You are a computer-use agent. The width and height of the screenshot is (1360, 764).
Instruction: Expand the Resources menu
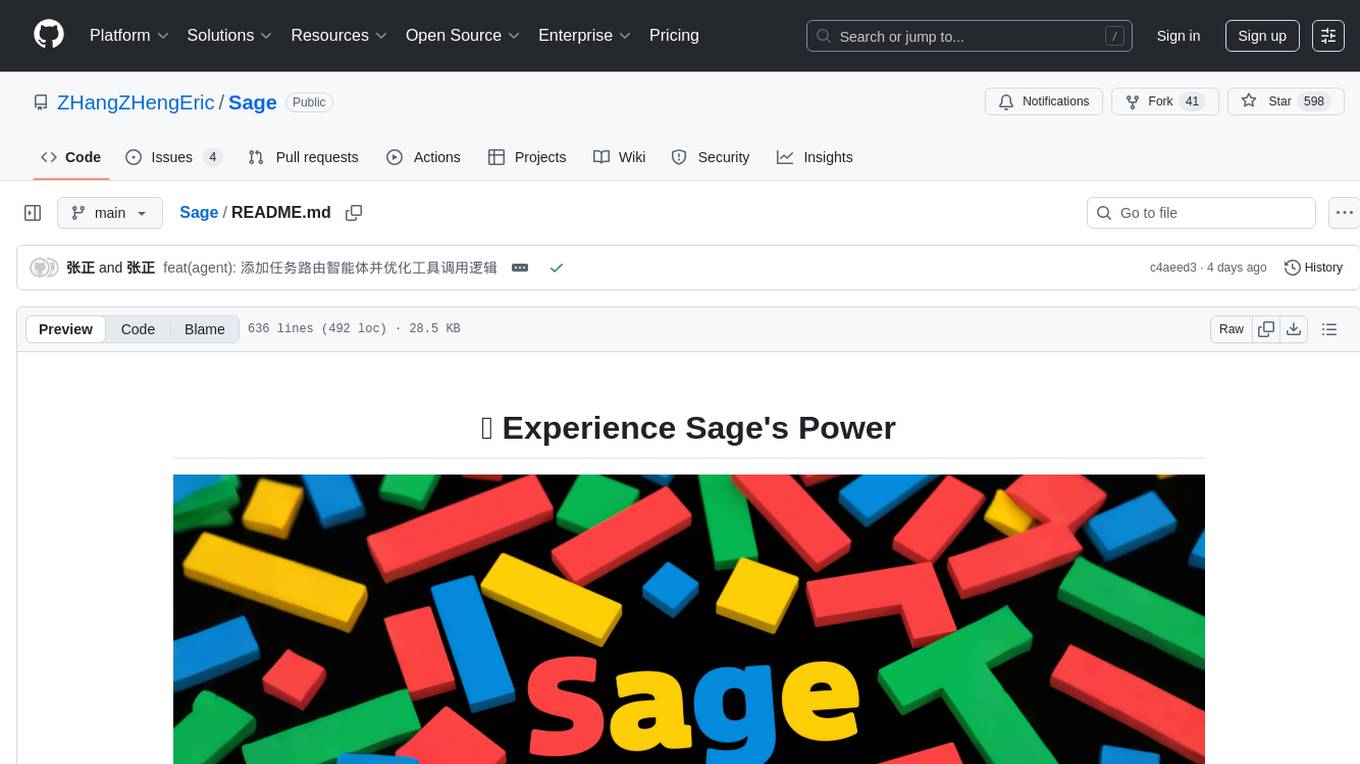point(339,35)
